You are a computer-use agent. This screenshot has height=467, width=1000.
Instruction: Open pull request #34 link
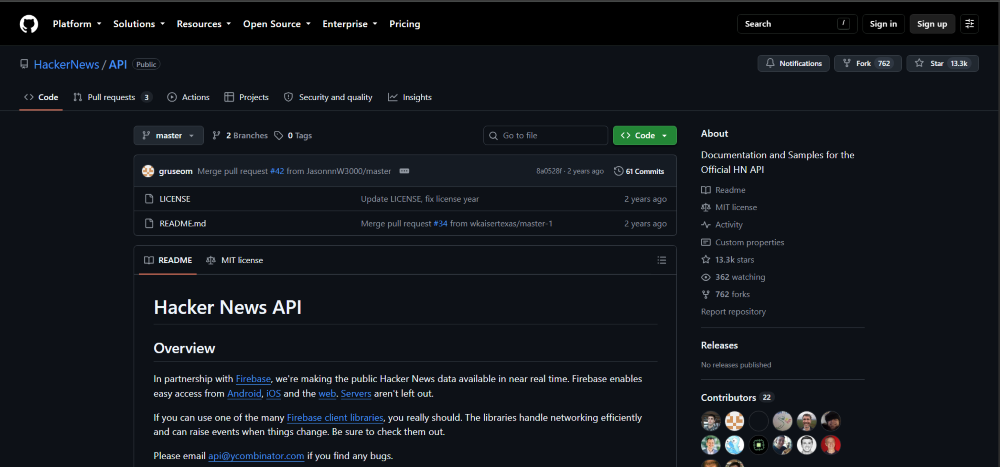tap(440, 223)
